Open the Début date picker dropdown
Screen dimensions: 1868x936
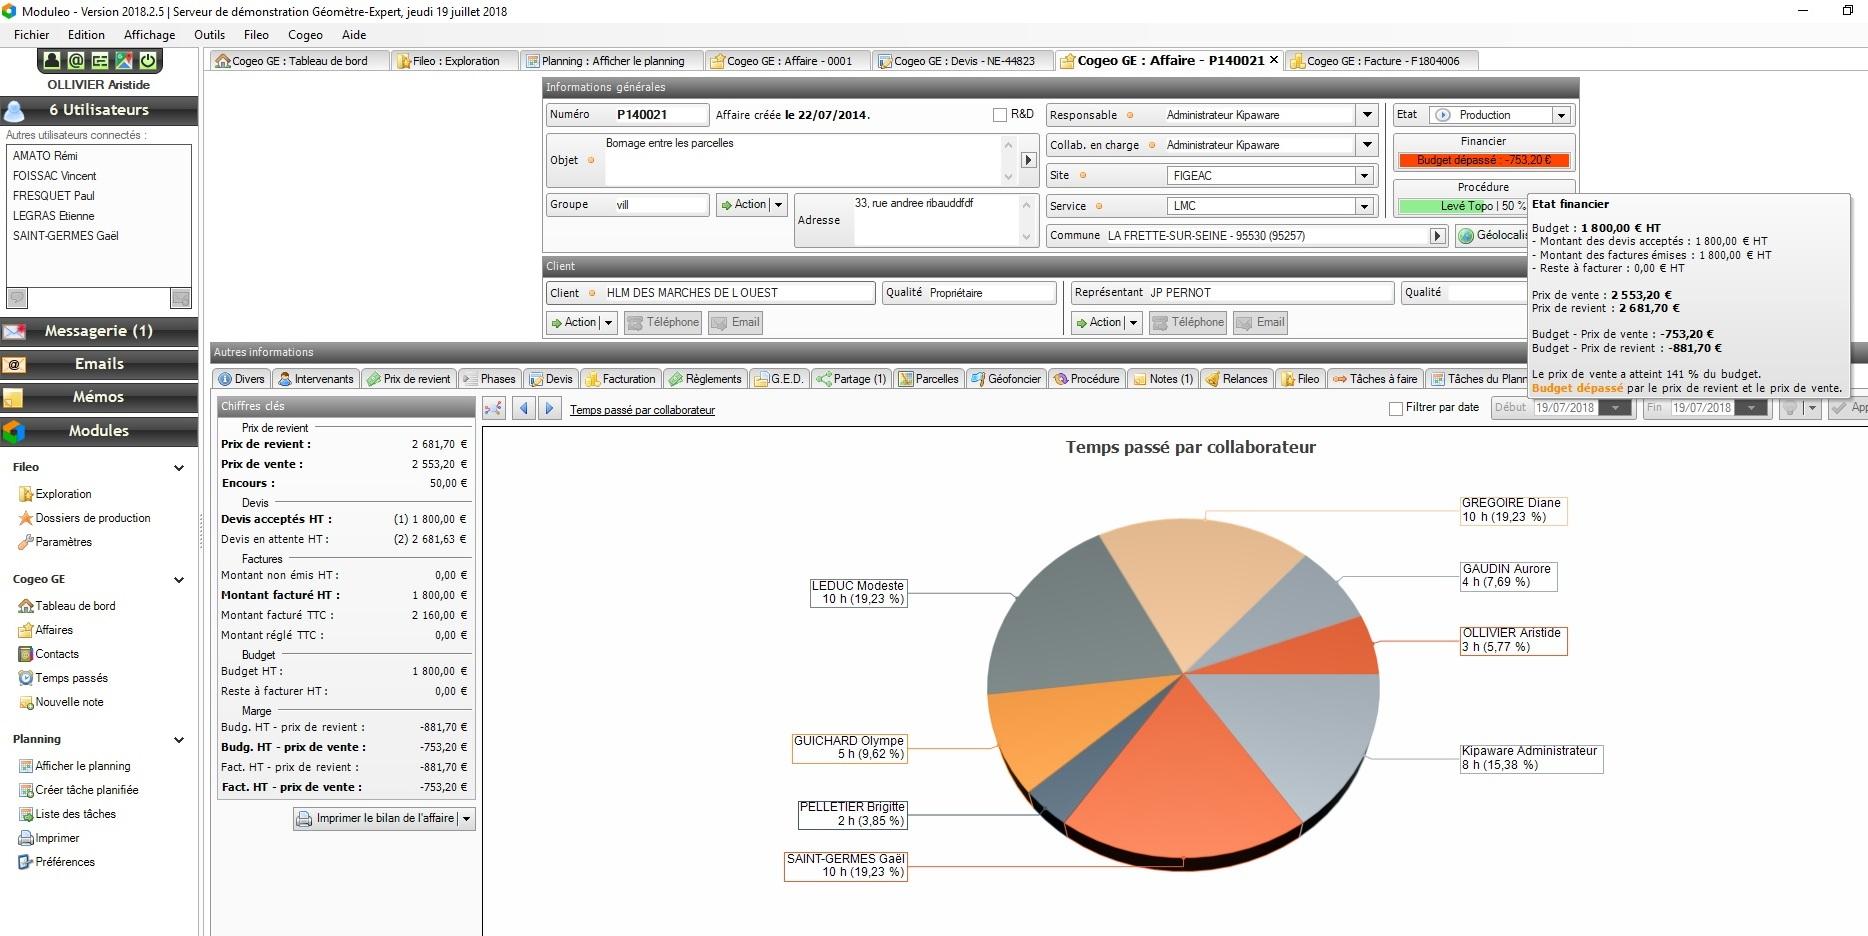tap(1615, 408)
